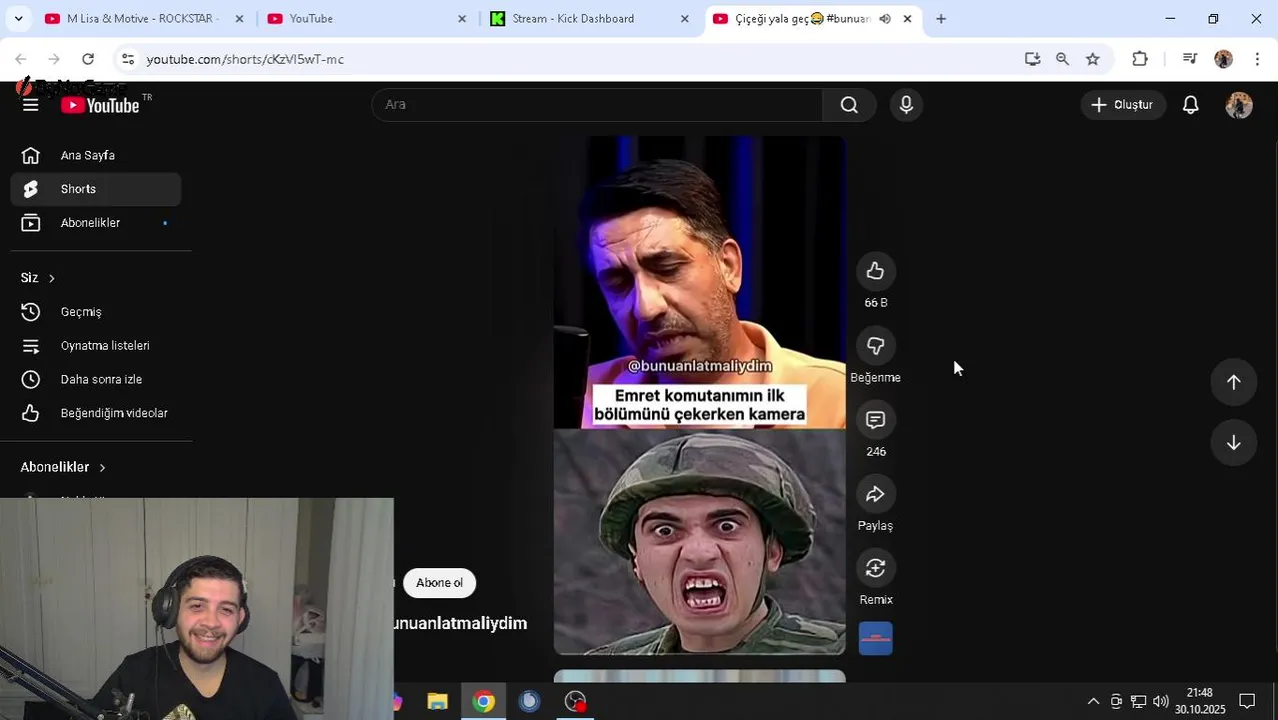
Task: Open the YouTube account avatar menu
Action: 1238,105
